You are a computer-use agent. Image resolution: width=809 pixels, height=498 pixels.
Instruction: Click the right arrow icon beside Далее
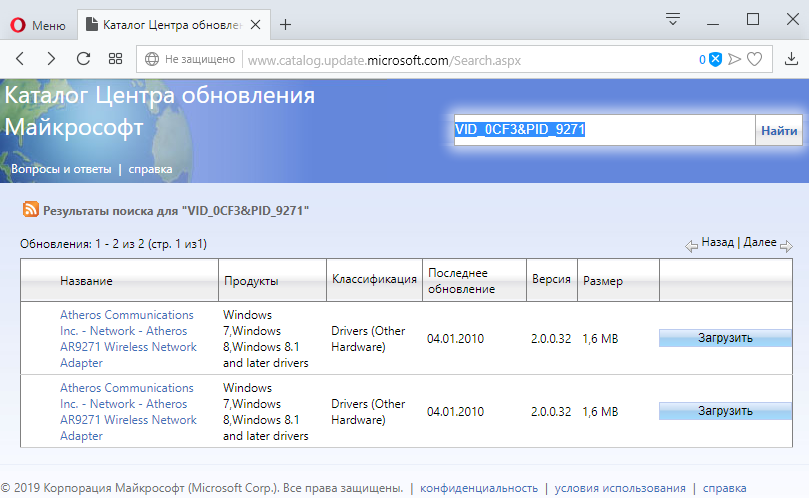point(786,246)
